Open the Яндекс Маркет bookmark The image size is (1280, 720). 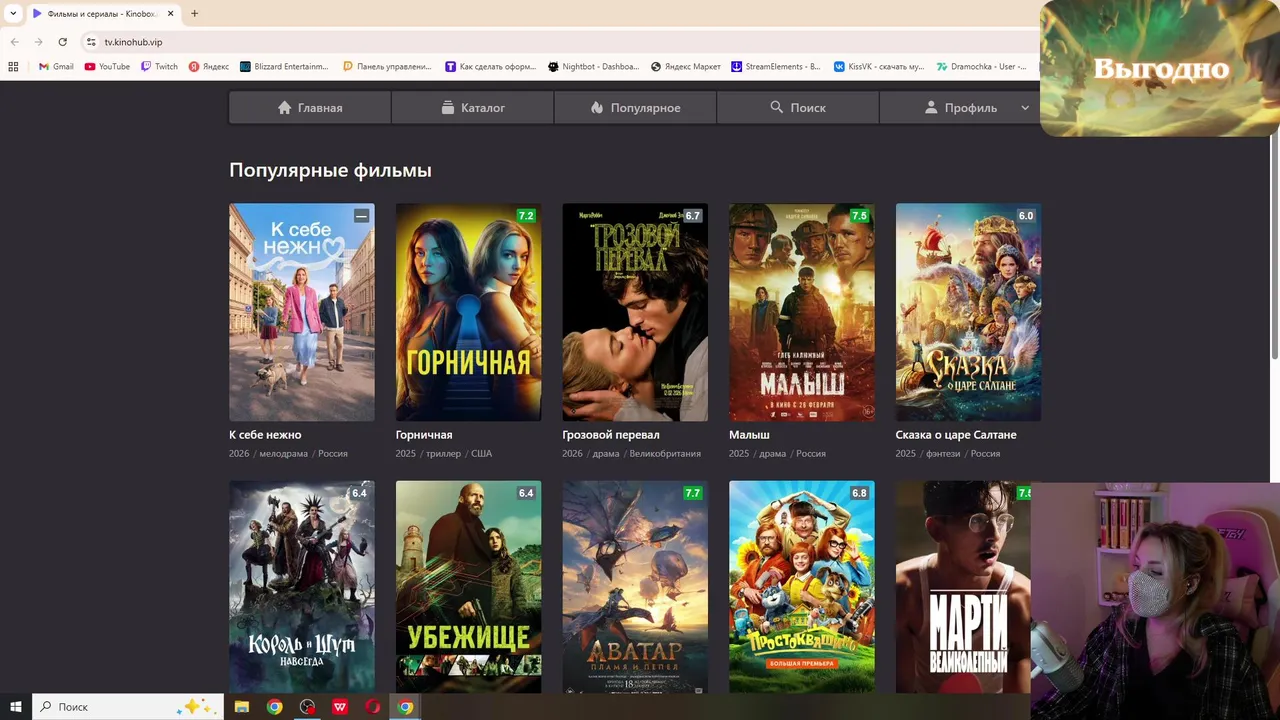pyautogui.click(x=686, y=67)
